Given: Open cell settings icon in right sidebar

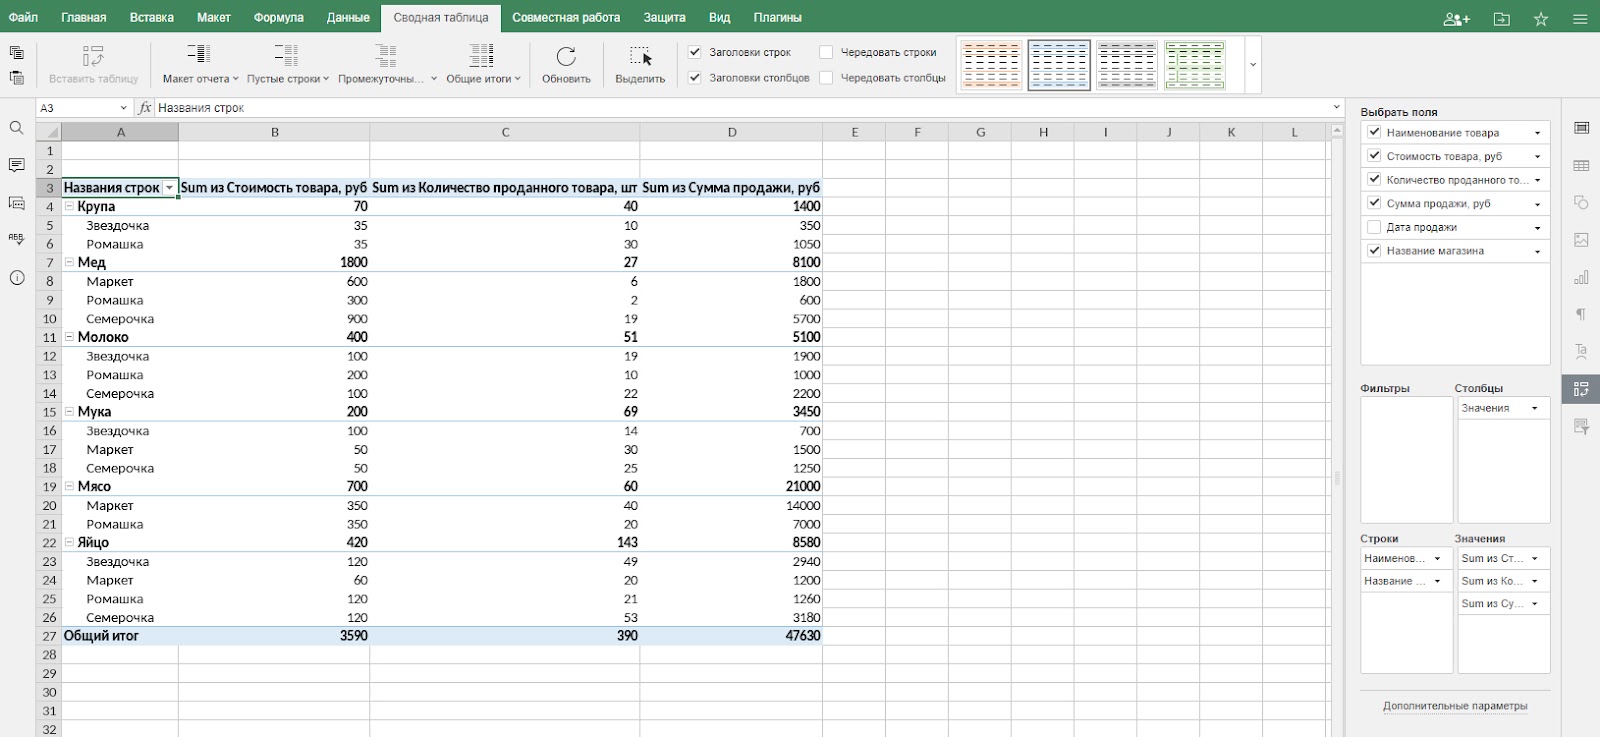Looking at the screenshot, I should coord(1581,128).
